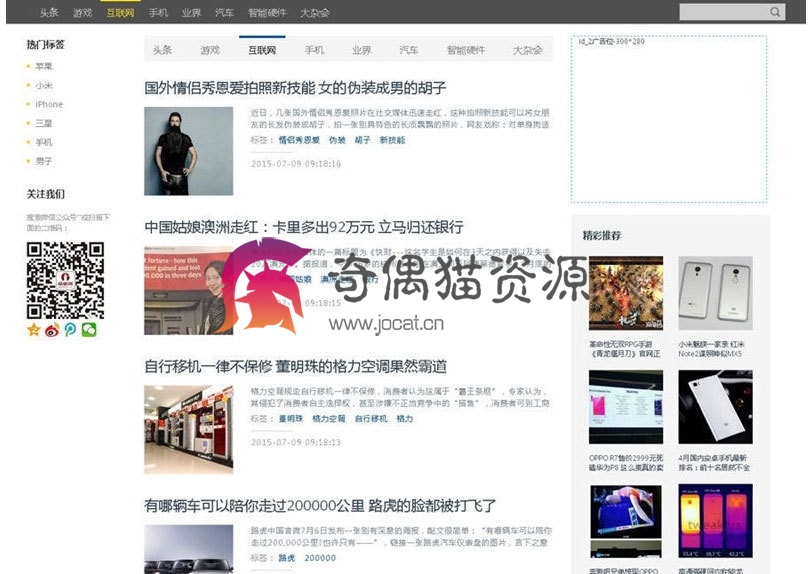Open article 有哪辆车可以陪你走过200000公里 headline

pyautogui.click(x=320, y=505)
